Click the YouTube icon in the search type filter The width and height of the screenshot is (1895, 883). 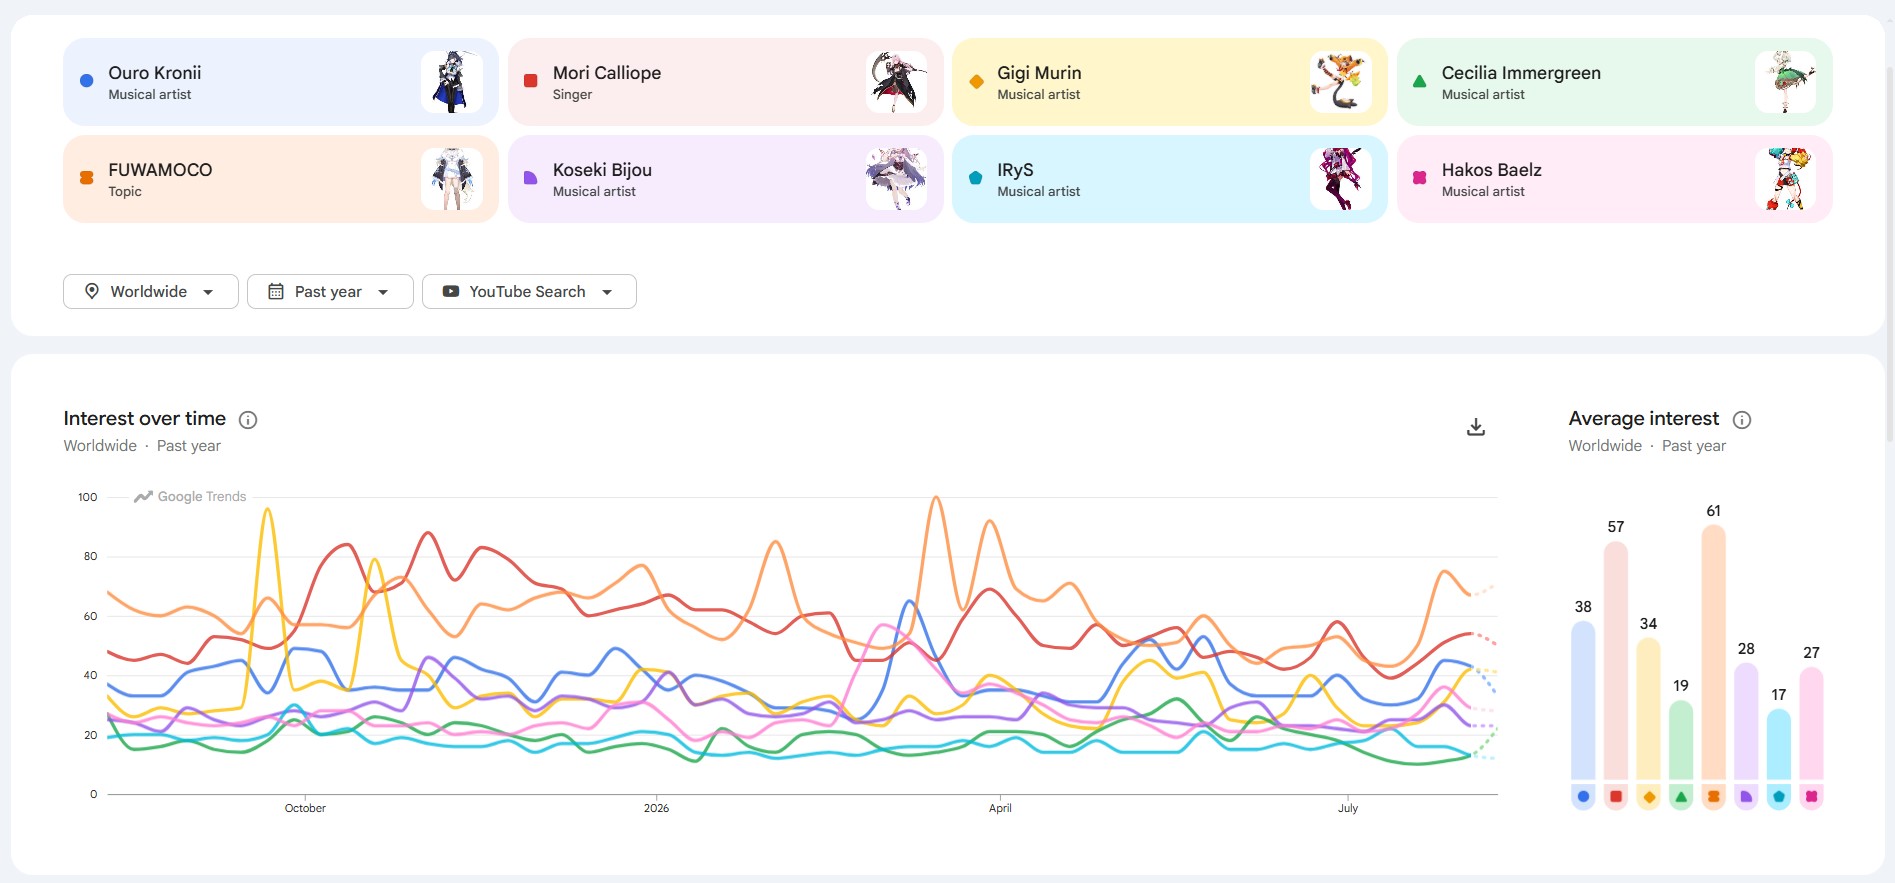(x=451, y=291)
